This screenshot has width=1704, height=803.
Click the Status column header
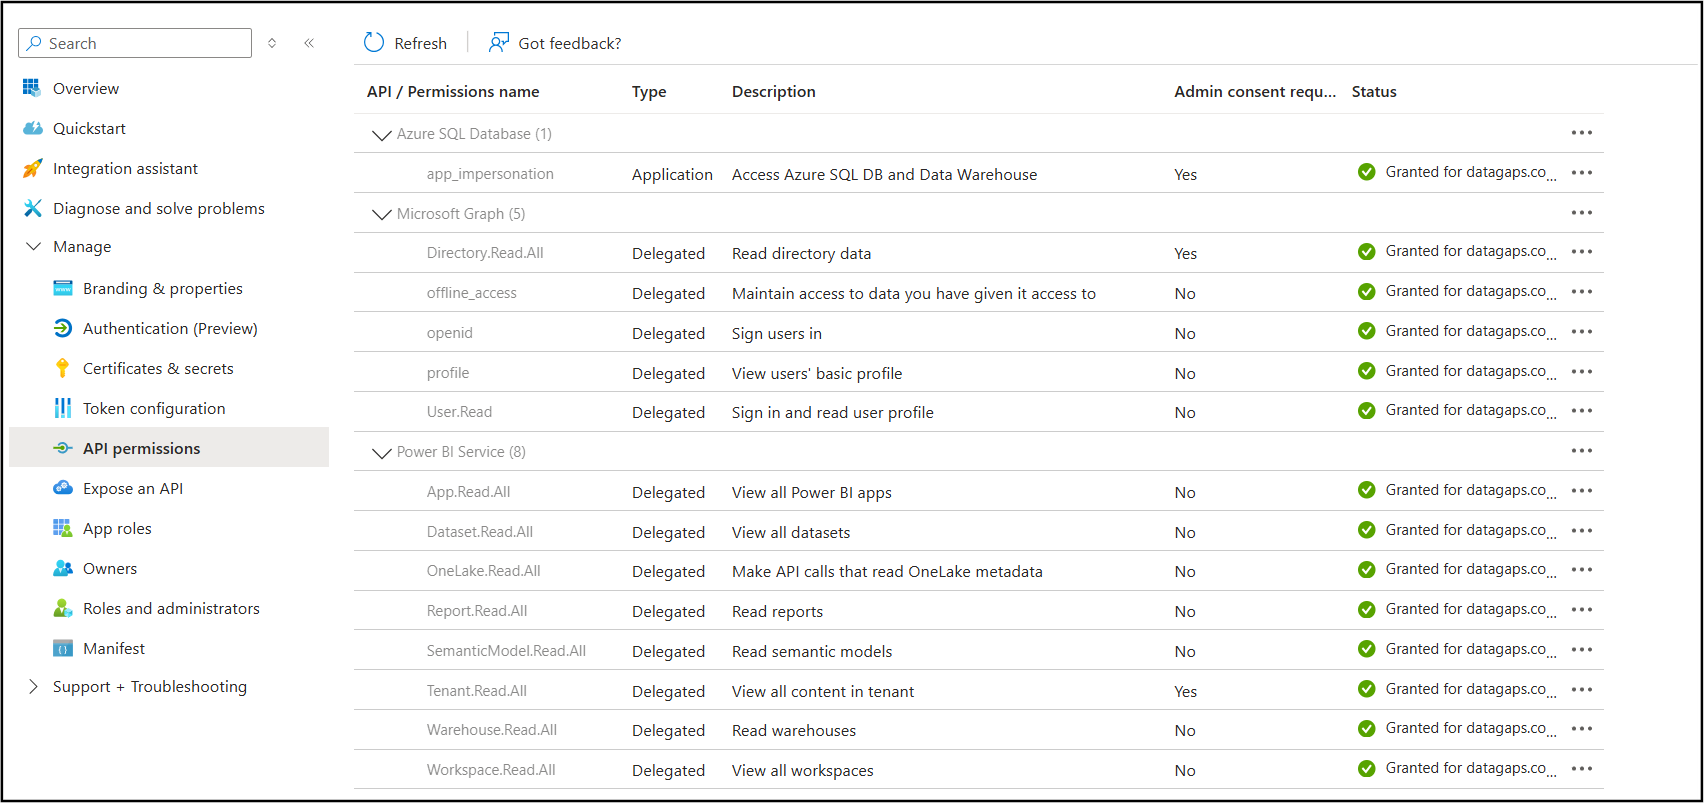[x=1374, y=91]
